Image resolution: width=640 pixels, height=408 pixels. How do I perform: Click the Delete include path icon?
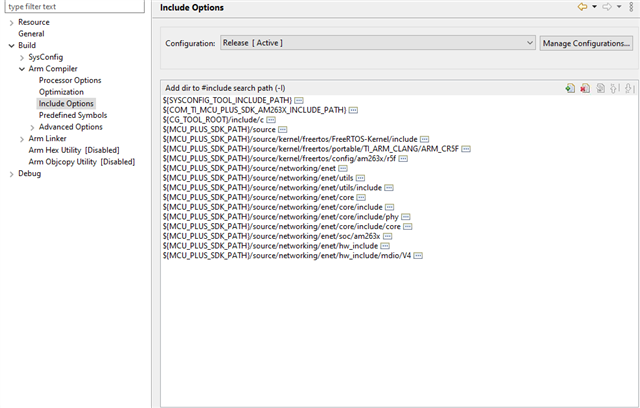click(585, 88)
